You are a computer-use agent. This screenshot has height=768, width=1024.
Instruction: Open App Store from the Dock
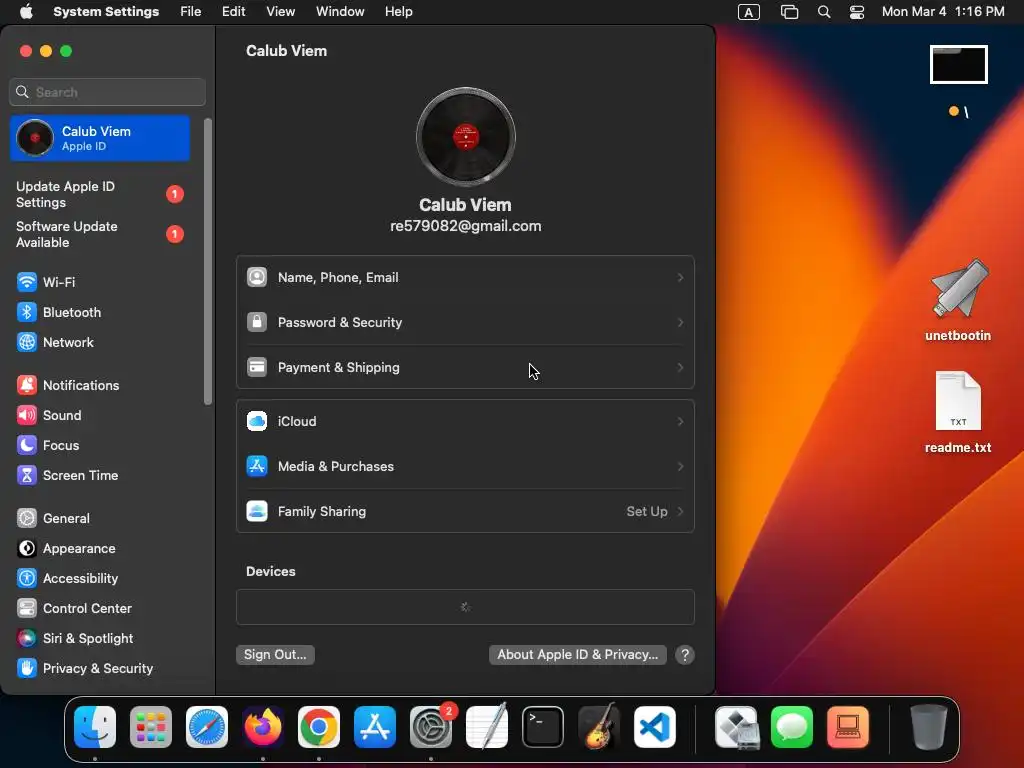(375, 727)
